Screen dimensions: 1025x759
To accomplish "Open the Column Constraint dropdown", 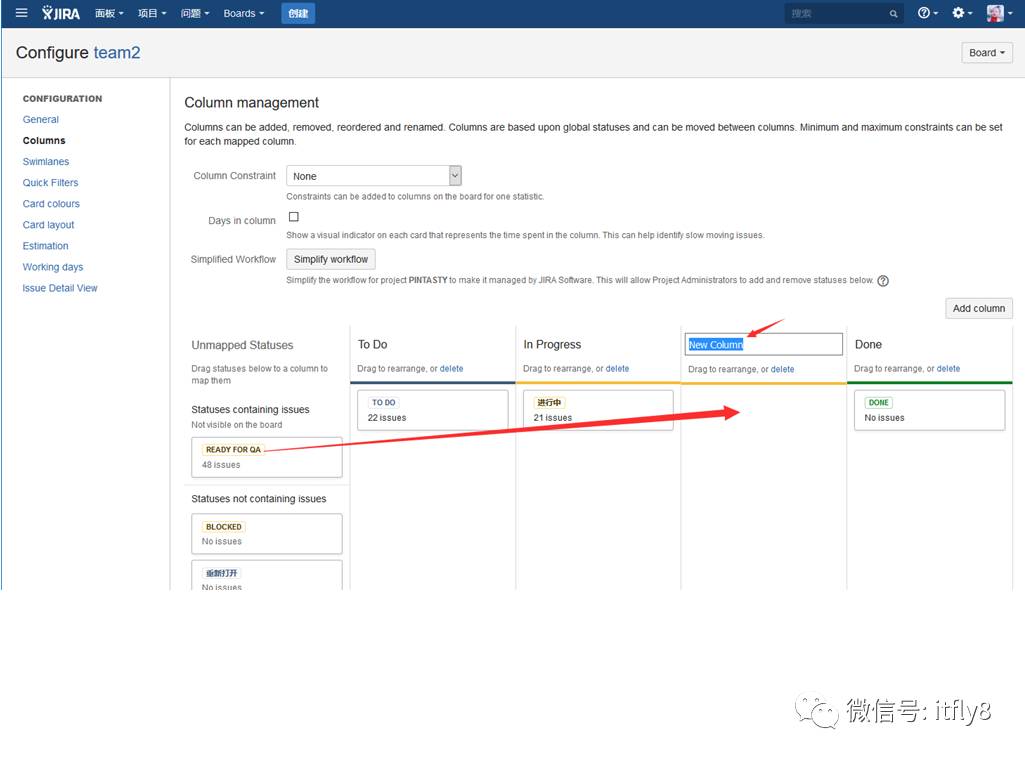I will [x=374, y=176].
